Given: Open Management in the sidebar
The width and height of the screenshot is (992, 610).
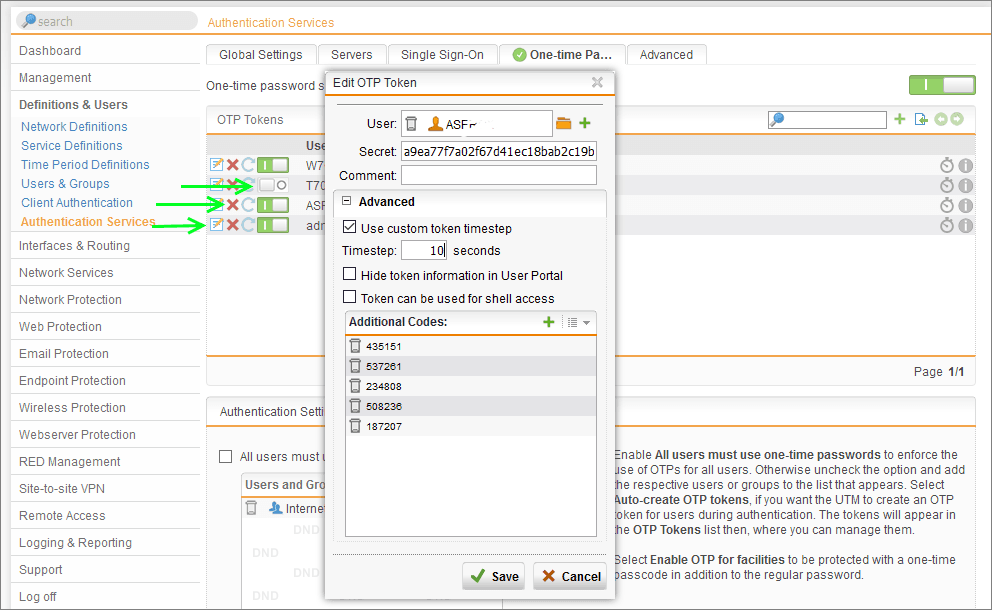Looking at the screenshot, I should click(55, 78).
